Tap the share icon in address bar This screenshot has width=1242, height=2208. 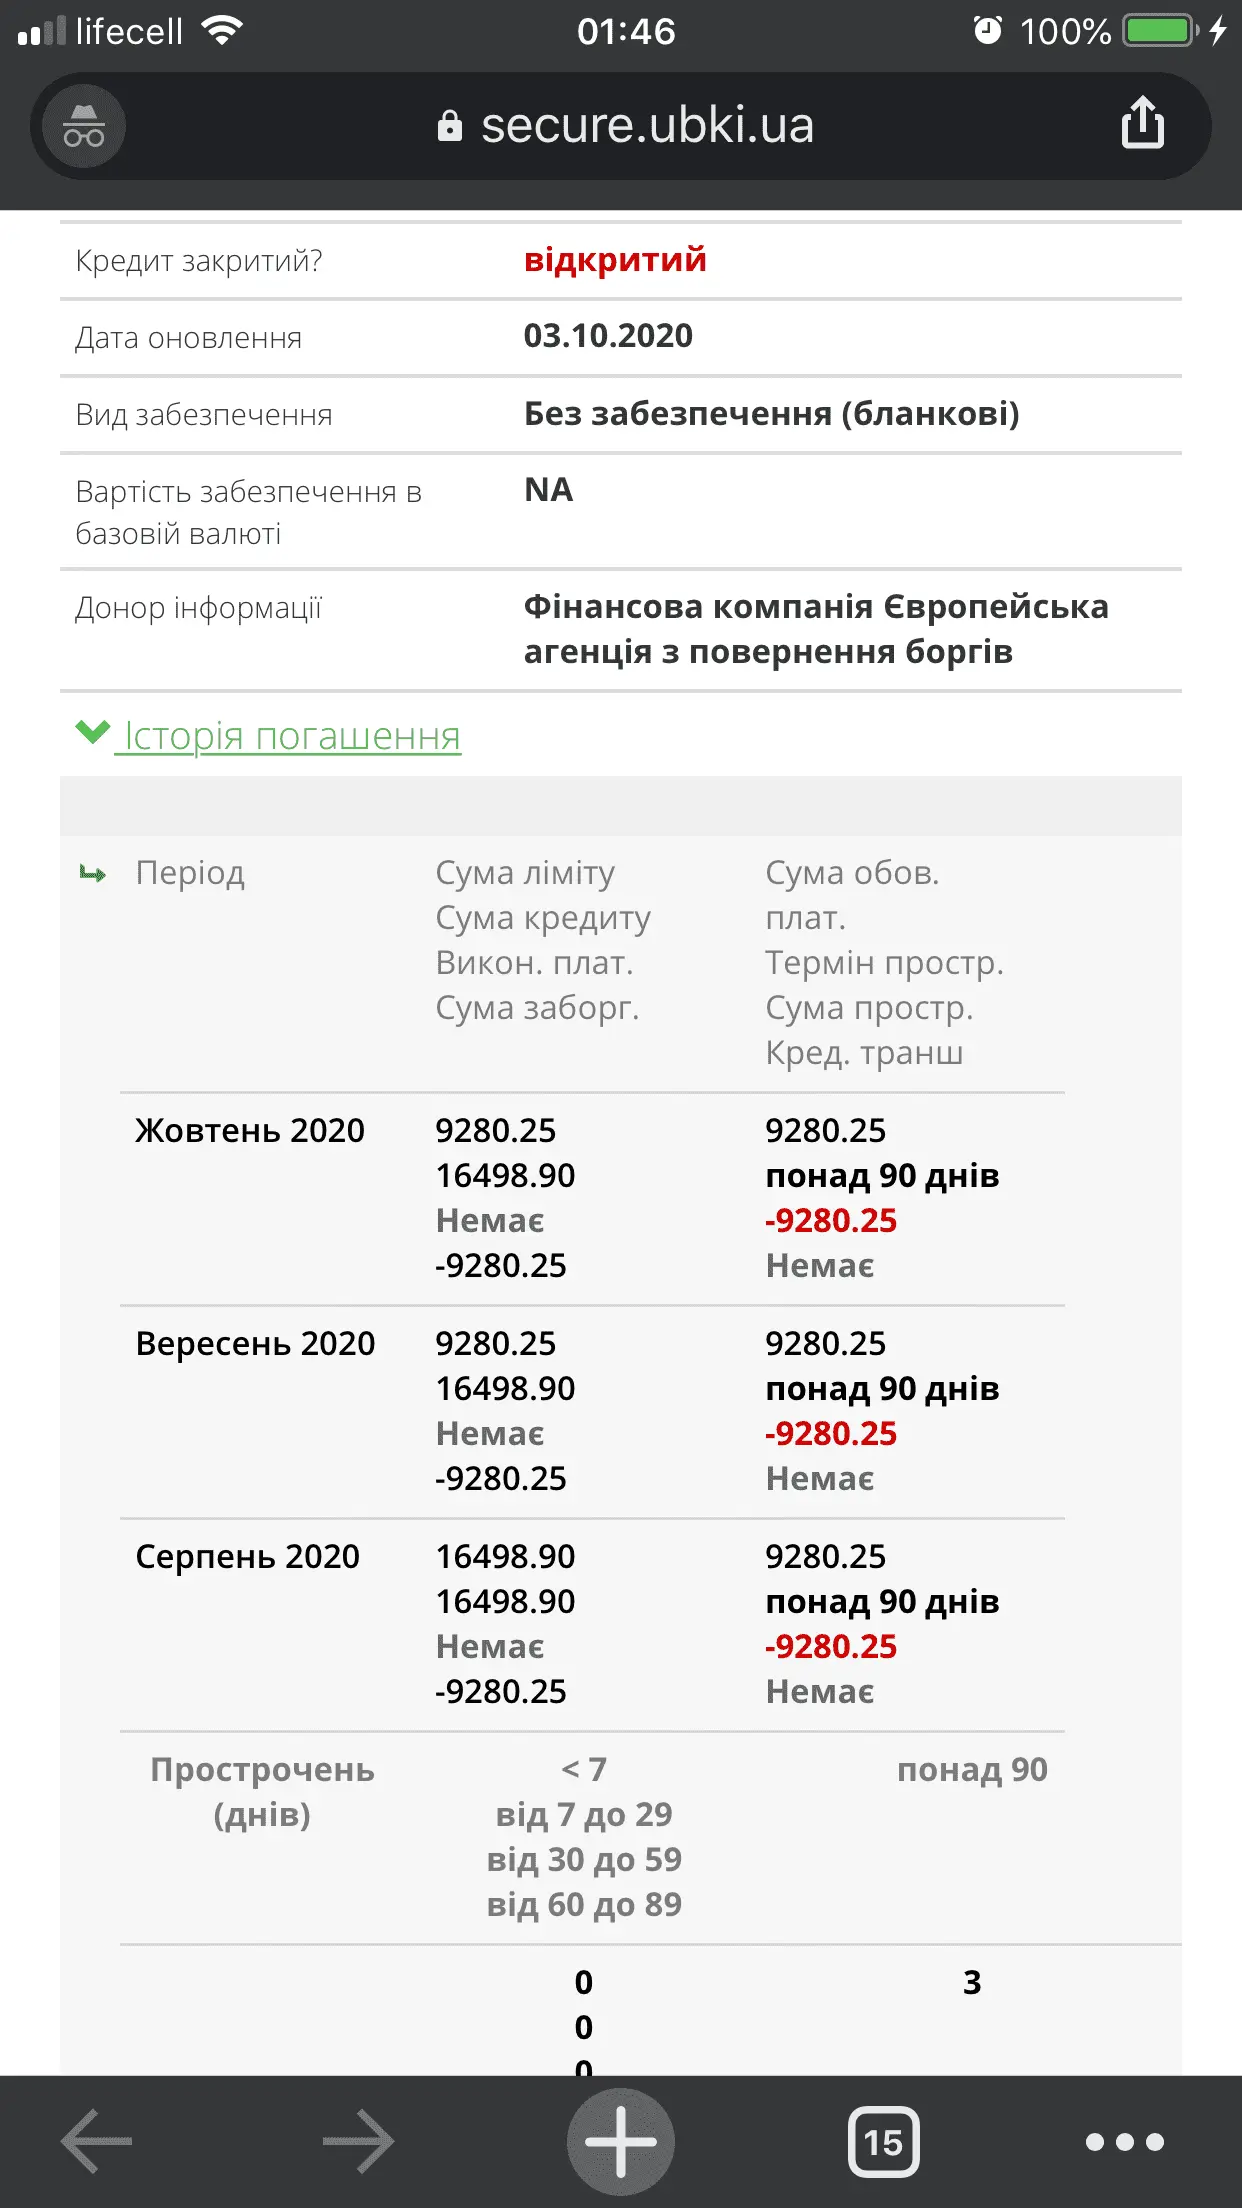point(1142,124)
